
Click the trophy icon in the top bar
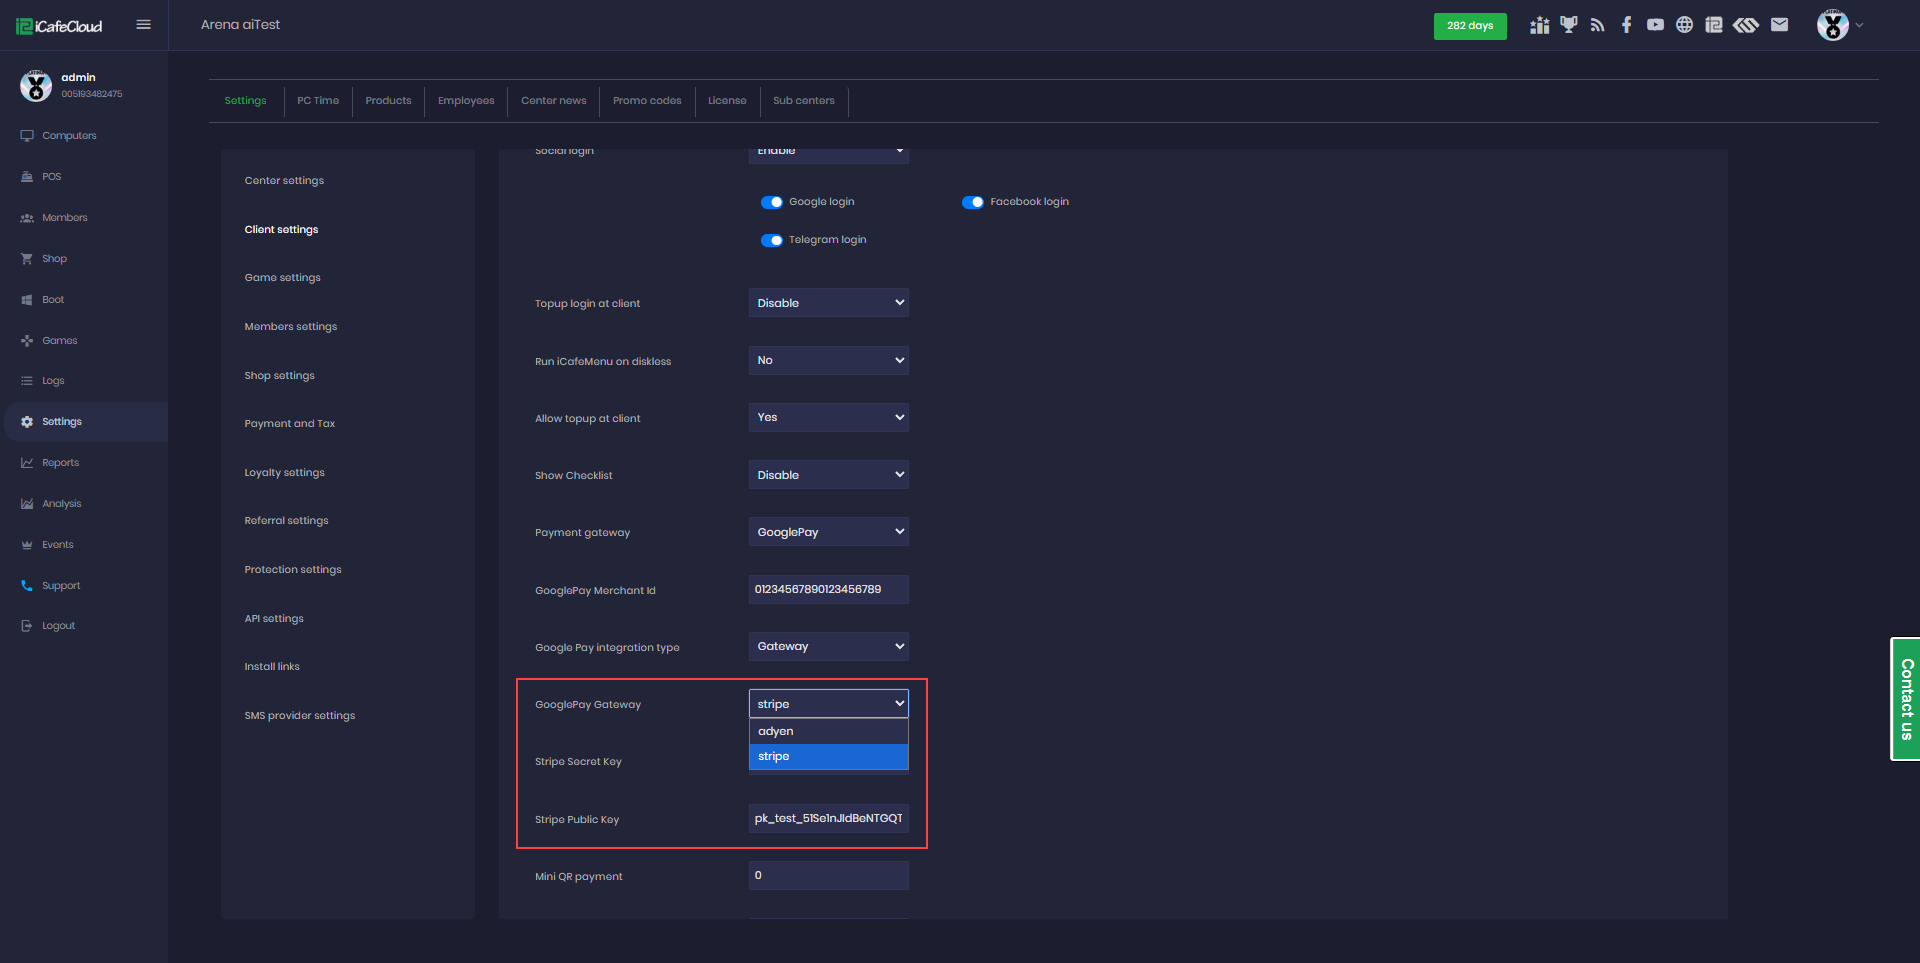click(x=1568, y=25)
